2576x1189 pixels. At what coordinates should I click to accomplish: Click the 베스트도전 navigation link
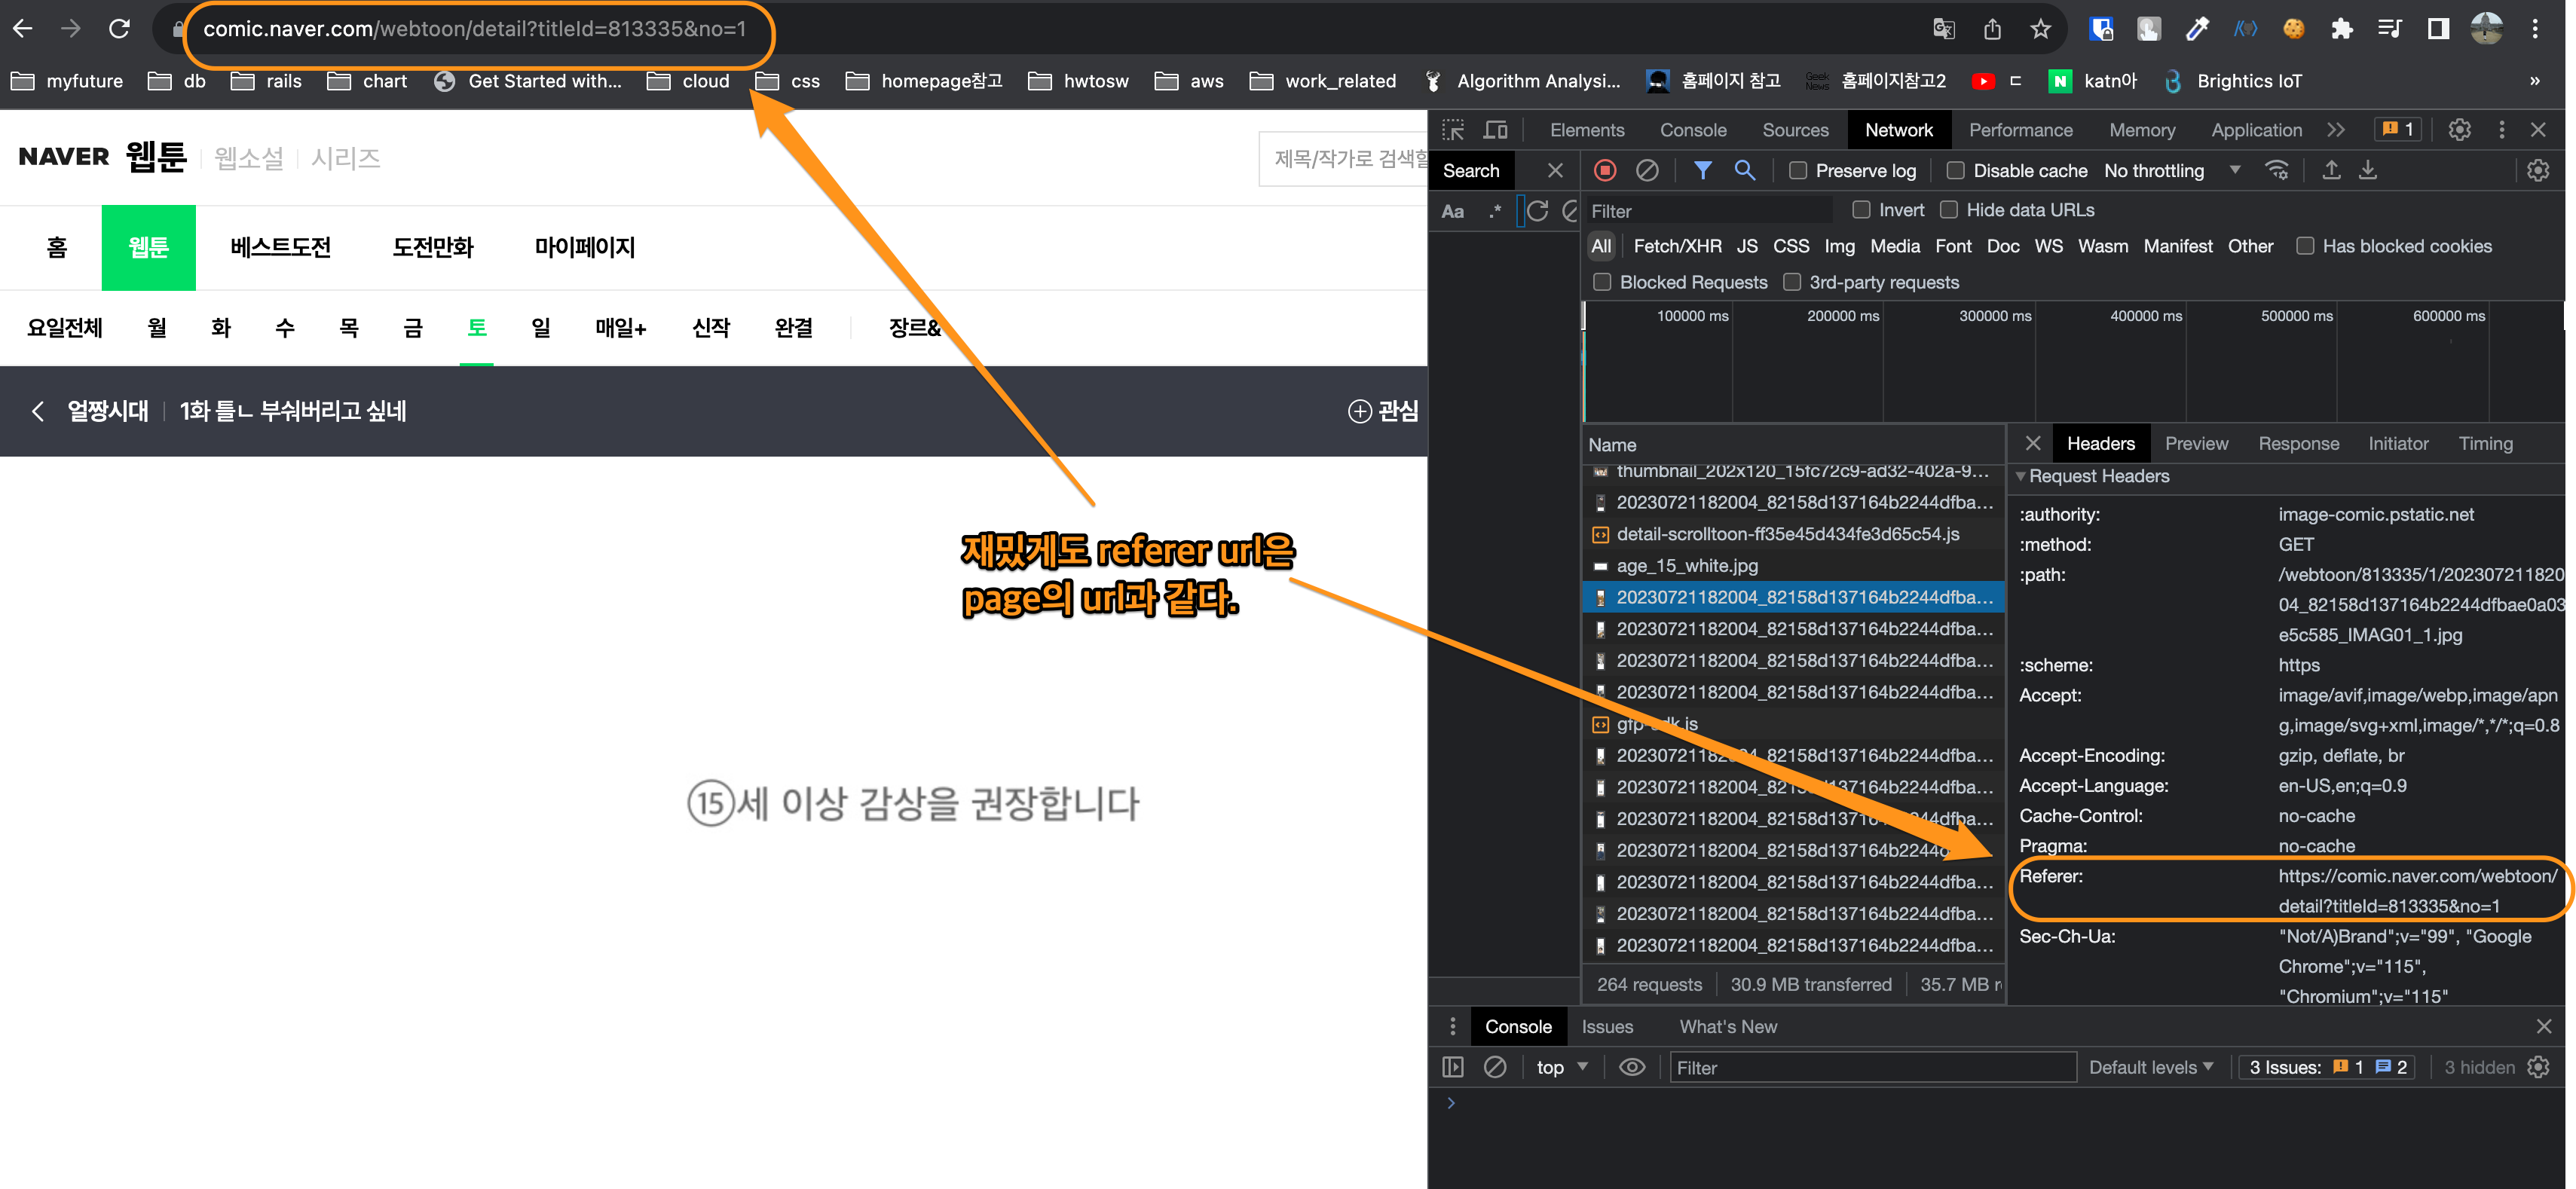pyautogui.click(x=280, y=247)
